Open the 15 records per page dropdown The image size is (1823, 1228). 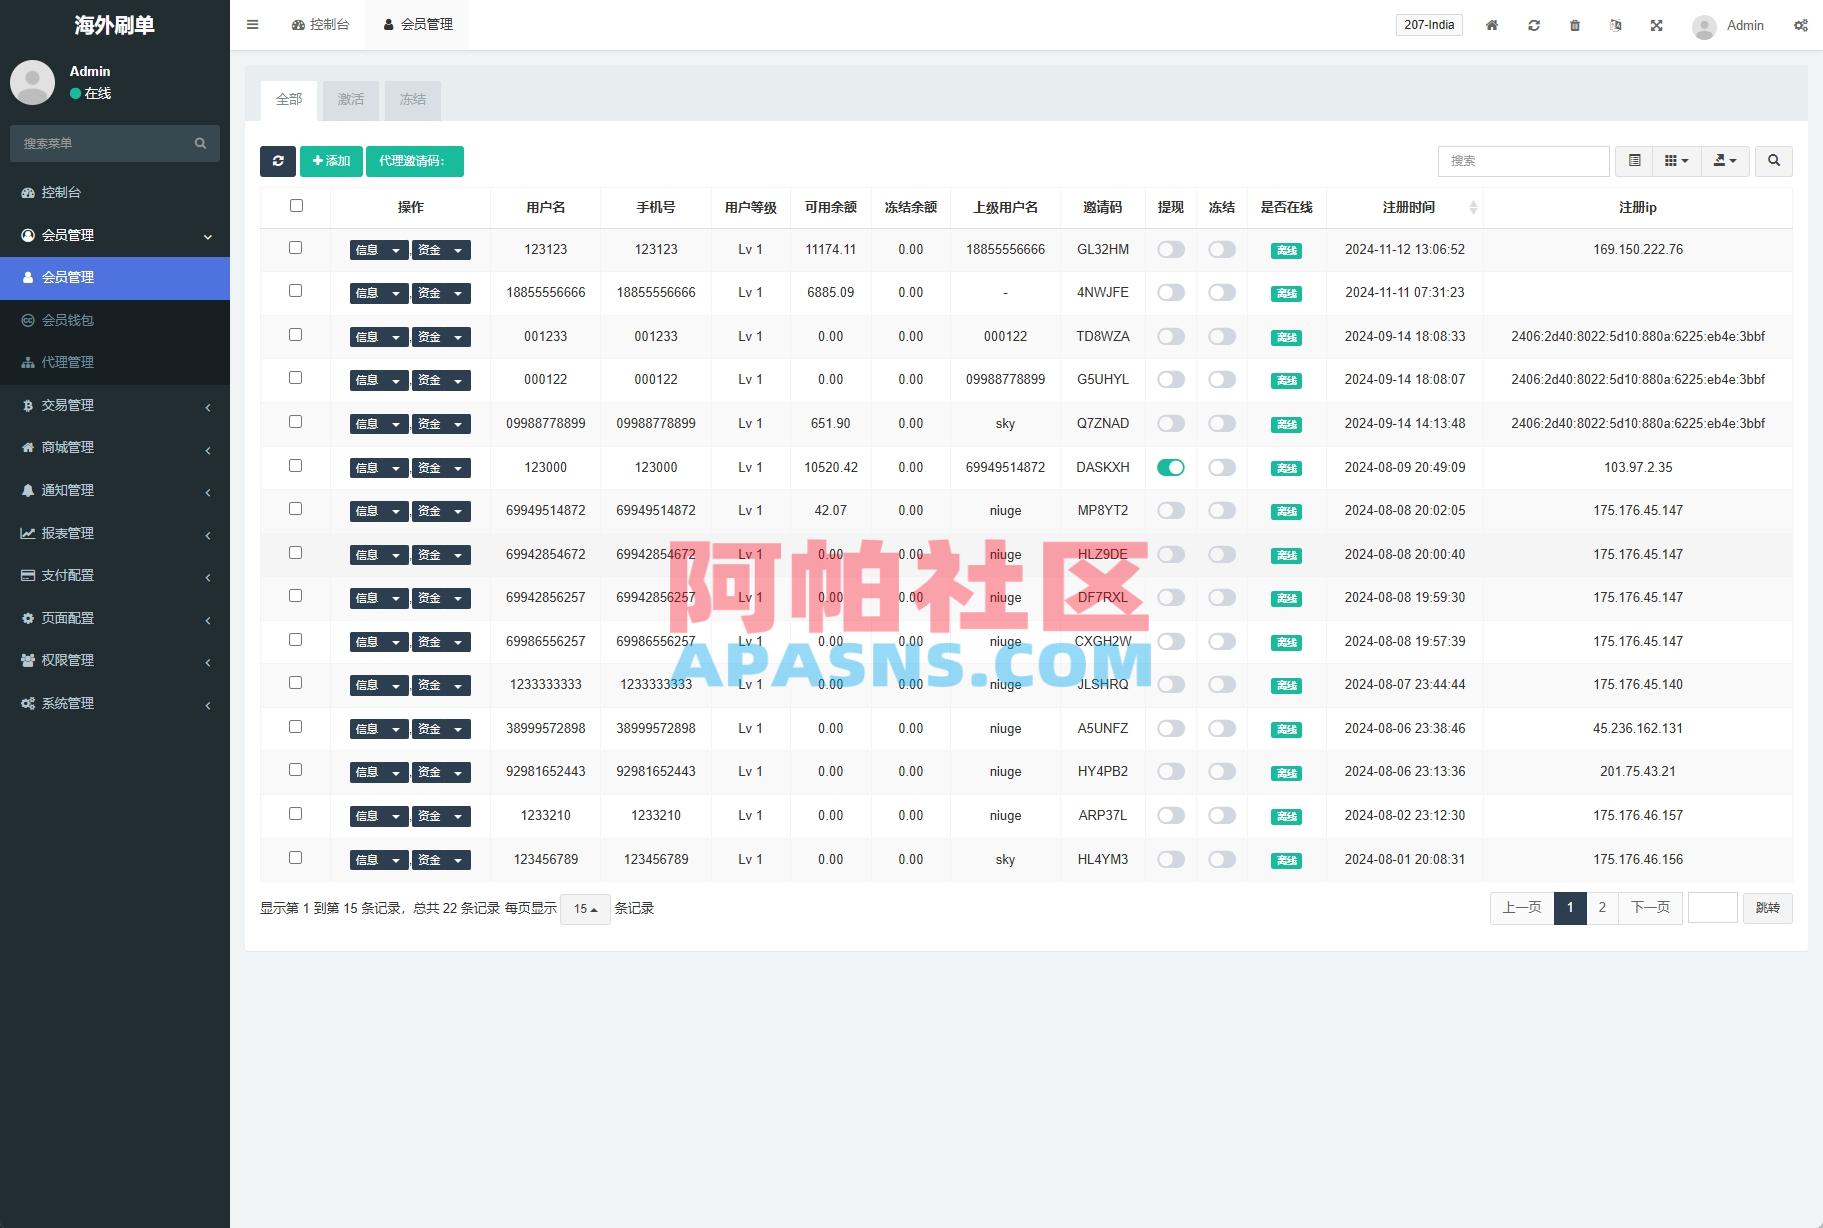pos(585,909)
